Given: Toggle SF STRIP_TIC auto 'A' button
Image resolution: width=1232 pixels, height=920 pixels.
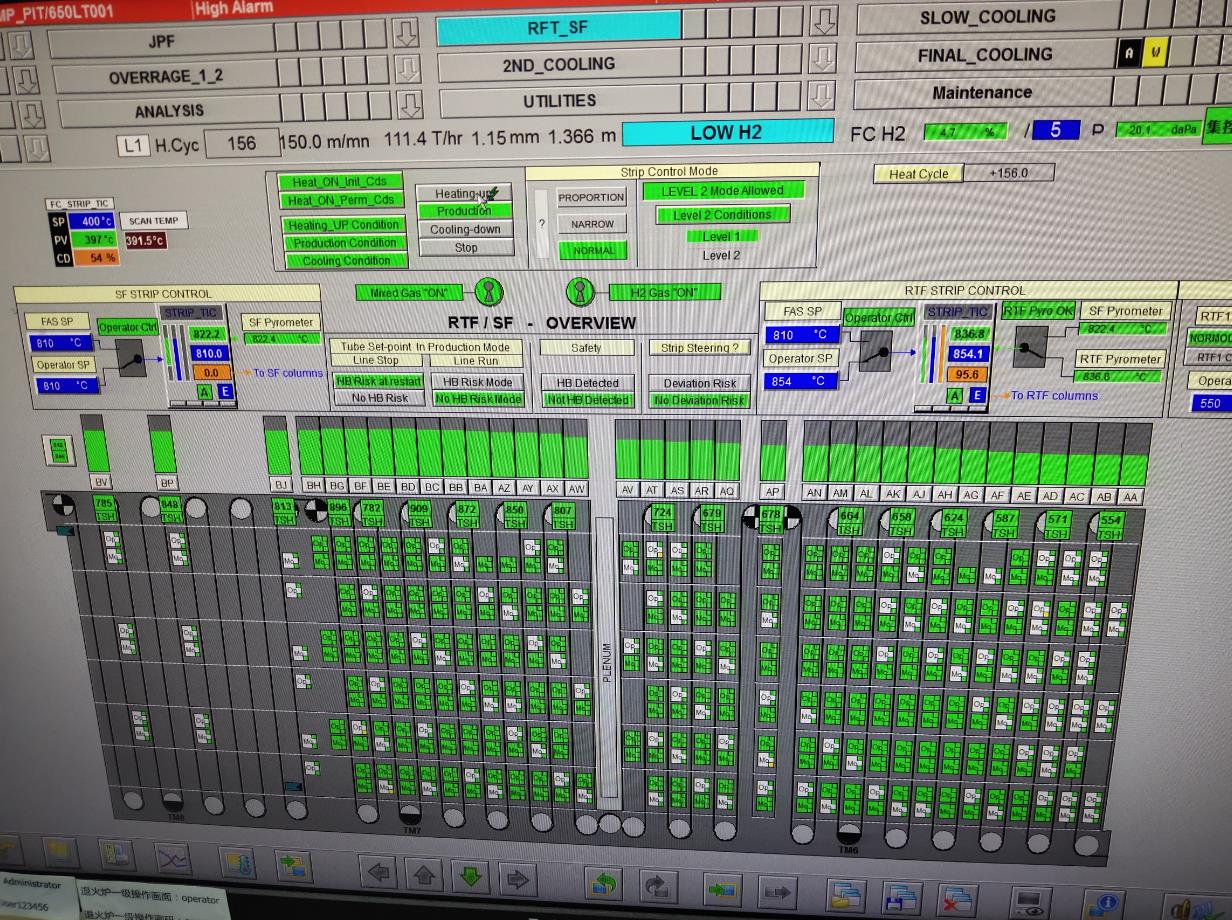Looking at the screenshot, I should 204,391.
